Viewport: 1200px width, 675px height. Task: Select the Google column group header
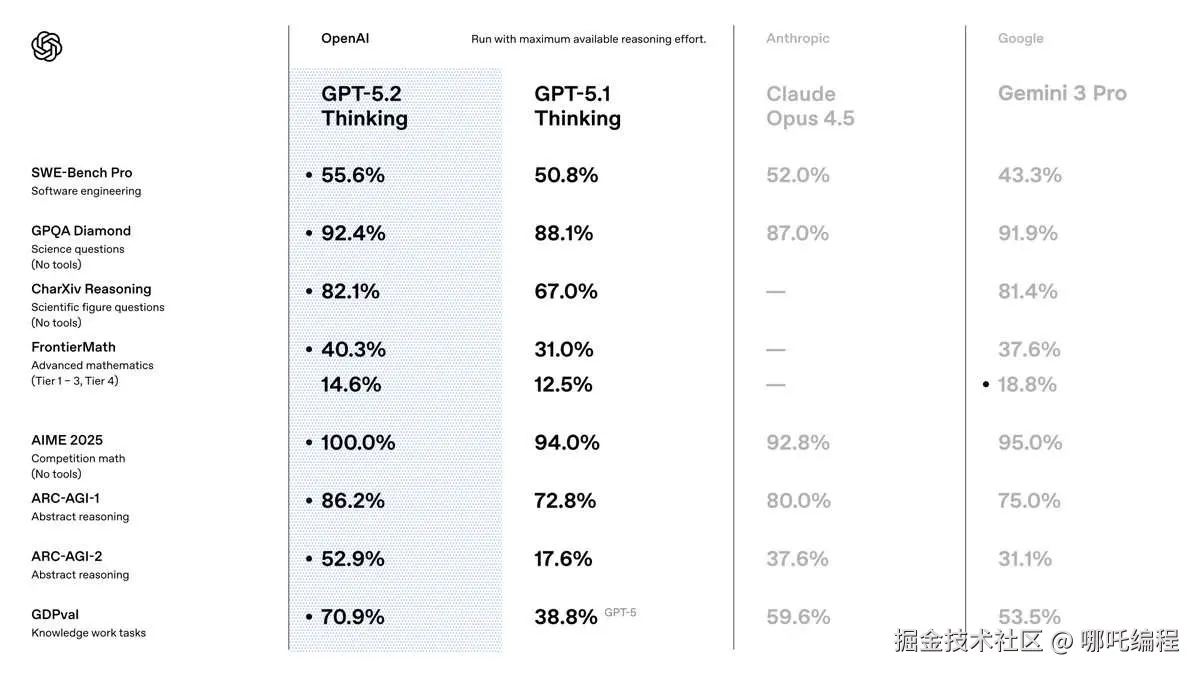pyautogui.click(x=1020, y=39)
